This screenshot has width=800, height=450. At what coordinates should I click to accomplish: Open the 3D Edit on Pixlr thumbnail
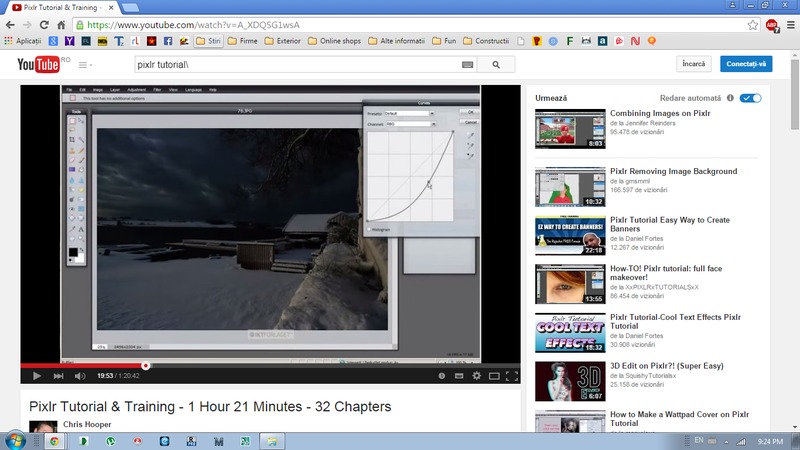(570, 381)
